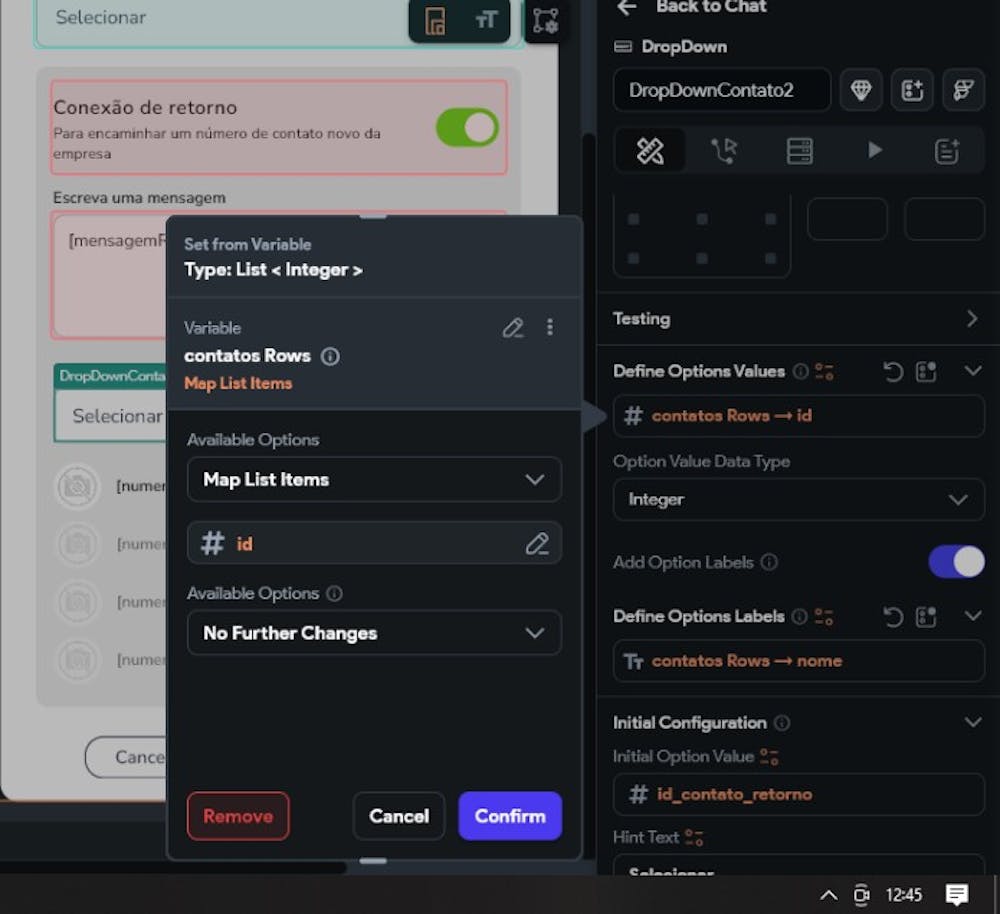This screenshot has height=914, width=1000.
Task: Toggle the Conexão de retorno switch
Action: 467,128
